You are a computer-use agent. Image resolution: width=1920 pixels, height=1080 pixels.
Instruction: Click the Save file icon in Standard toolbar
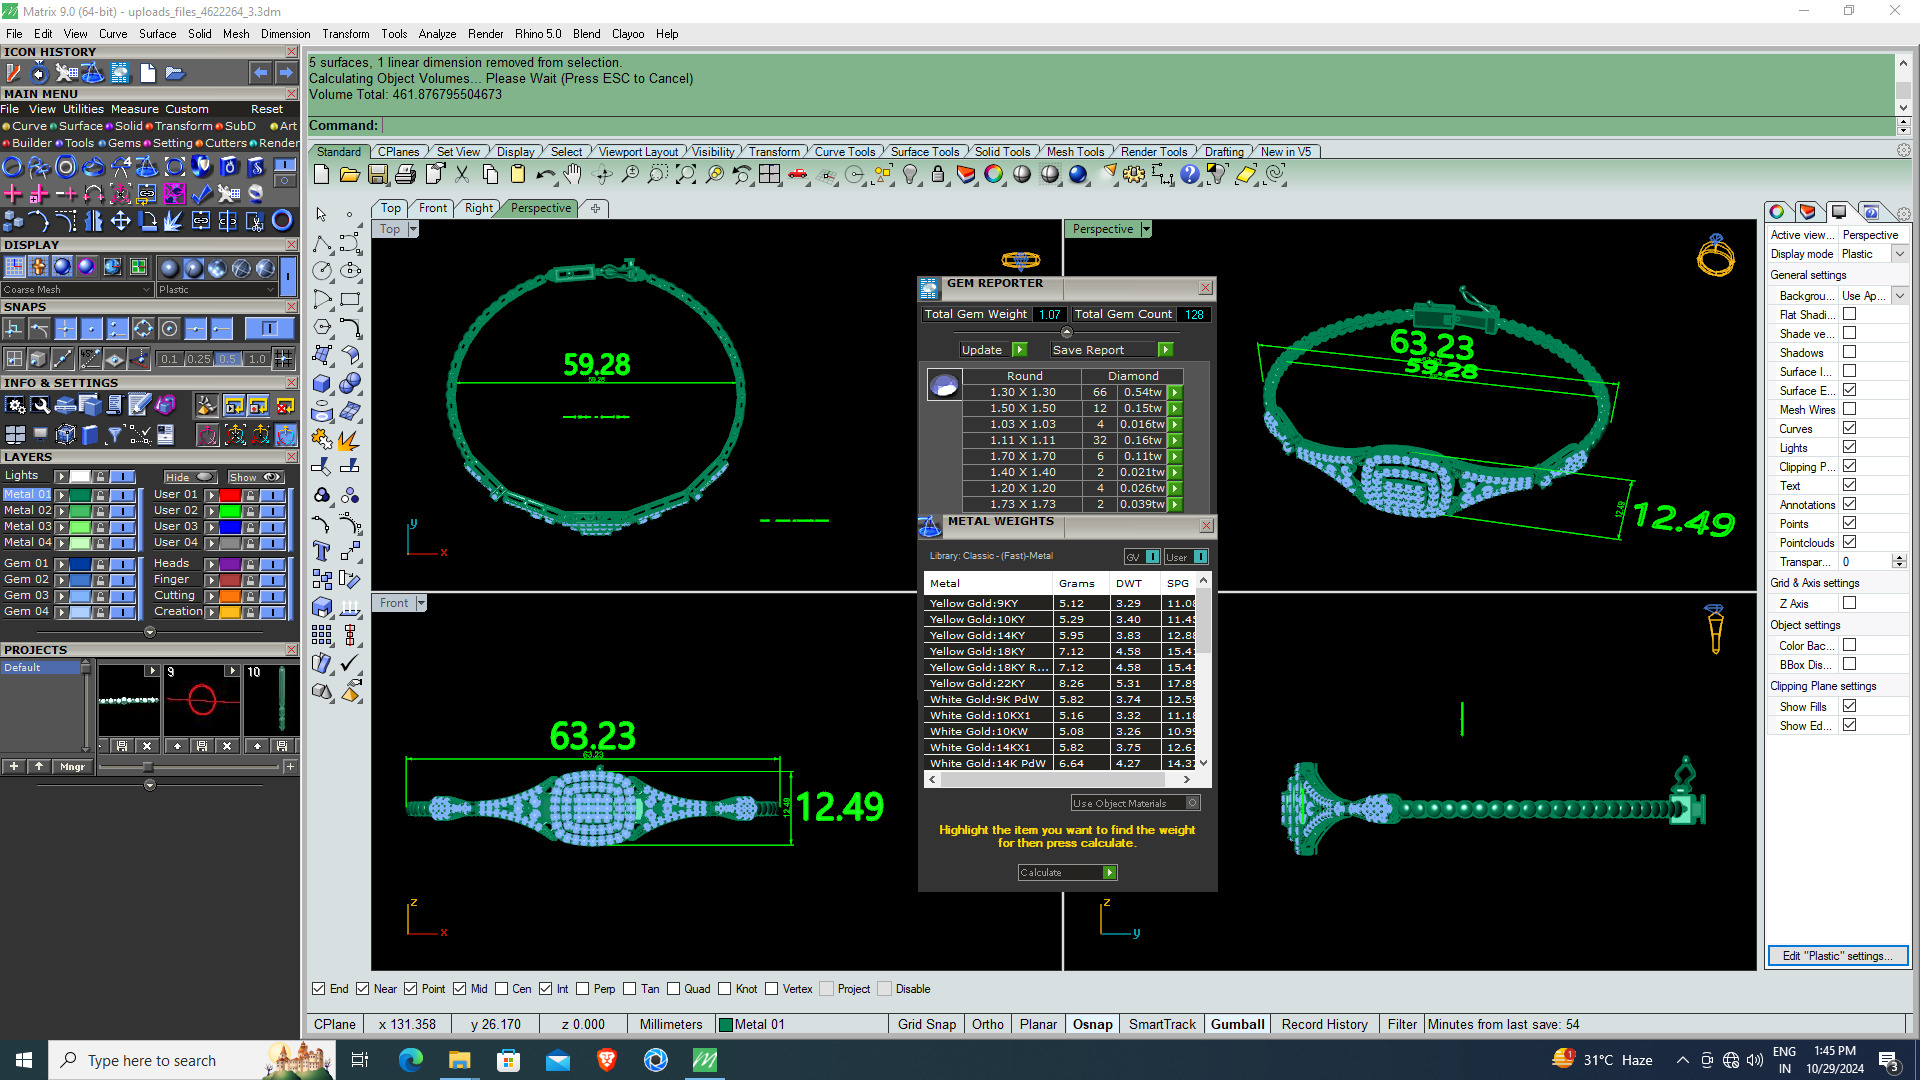(378, 174)
